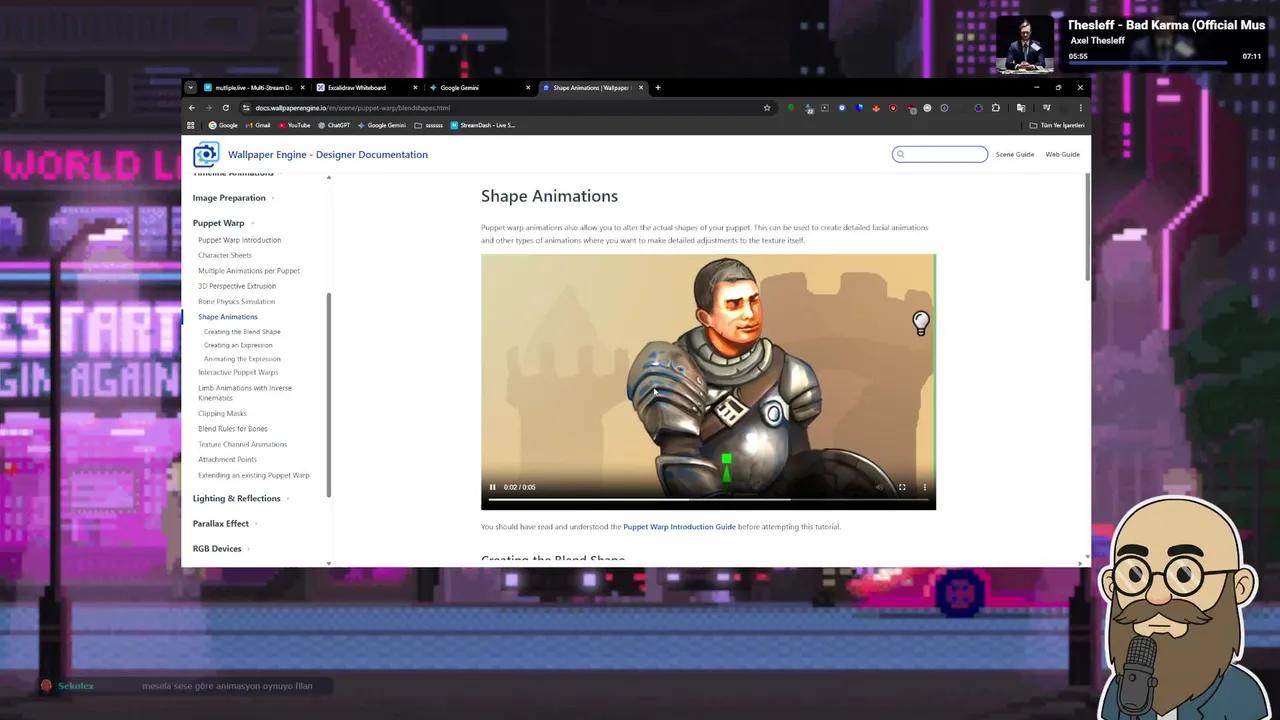Open Texture Channel Animations page

(242, 444)
